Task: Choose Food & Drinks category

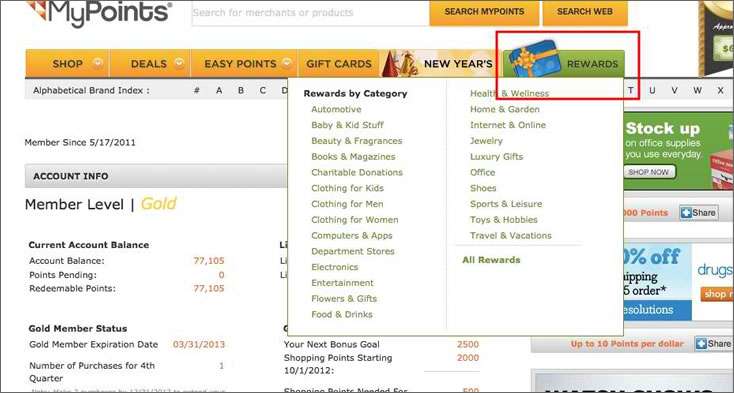Action: pos(342,314)
